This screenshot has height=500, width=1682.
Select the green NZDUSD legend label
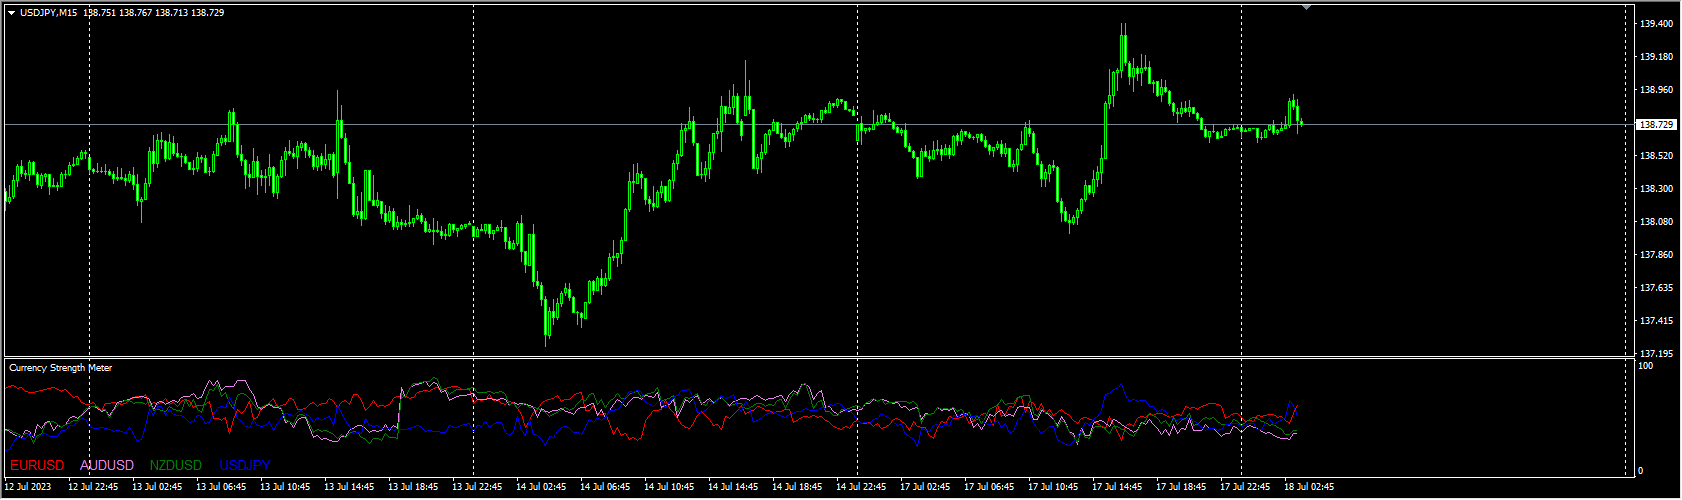[x=176, y=465]
